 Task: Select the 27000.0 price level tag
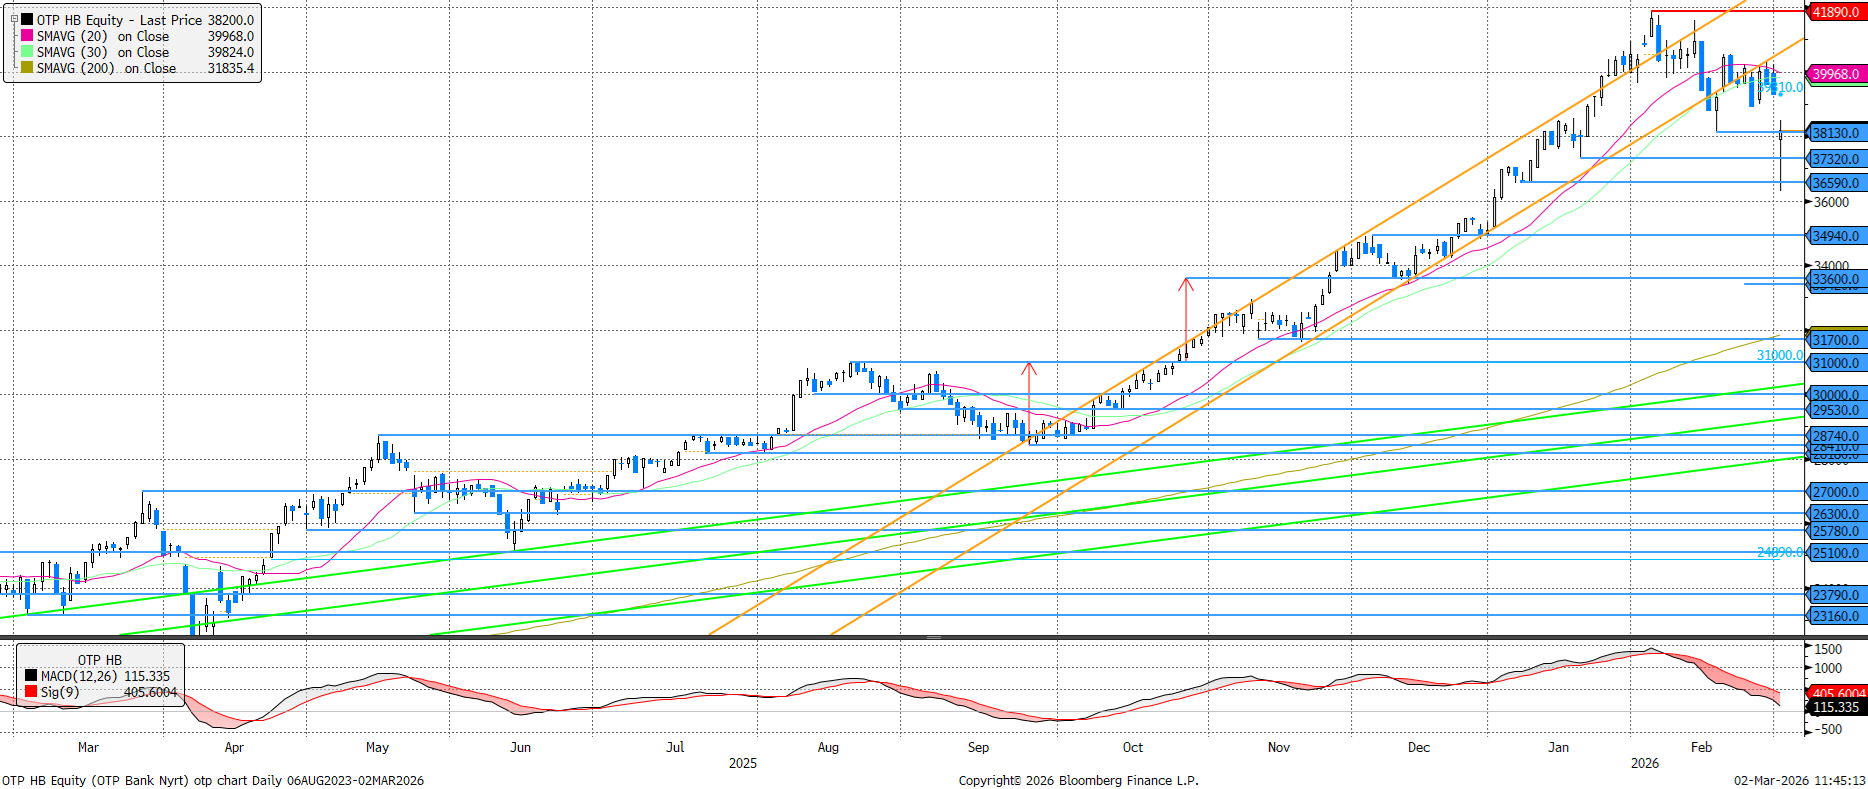coord(1836,492)
